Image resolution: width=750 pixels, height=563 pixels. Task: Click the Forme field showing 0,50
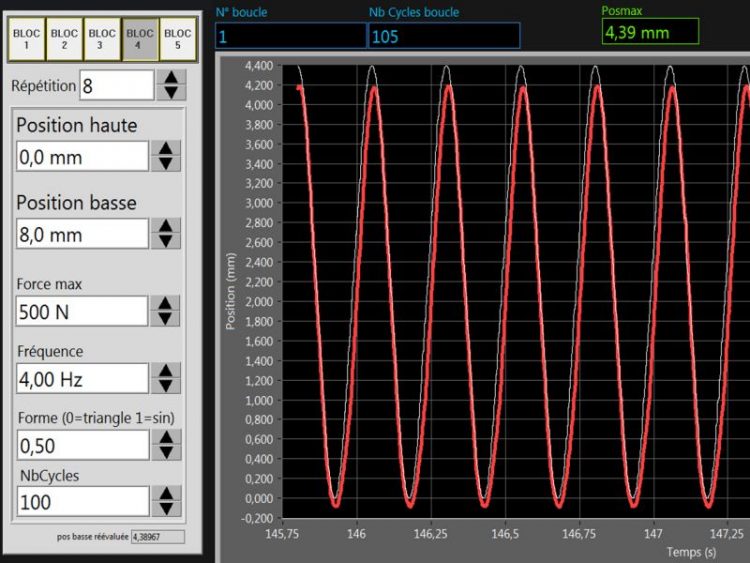(x=83, y=445)
